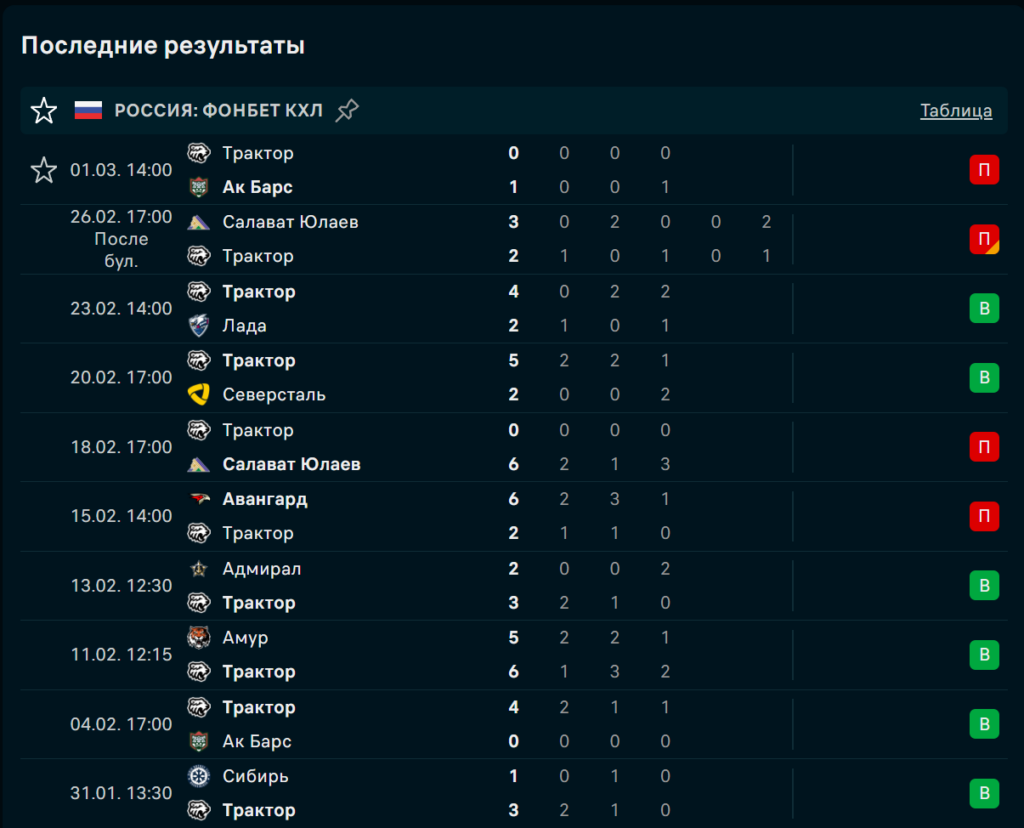Pin the Фонбет КХЛ league
The image size is (1024, 828).
pyautogui.click(x=347, y=110)
